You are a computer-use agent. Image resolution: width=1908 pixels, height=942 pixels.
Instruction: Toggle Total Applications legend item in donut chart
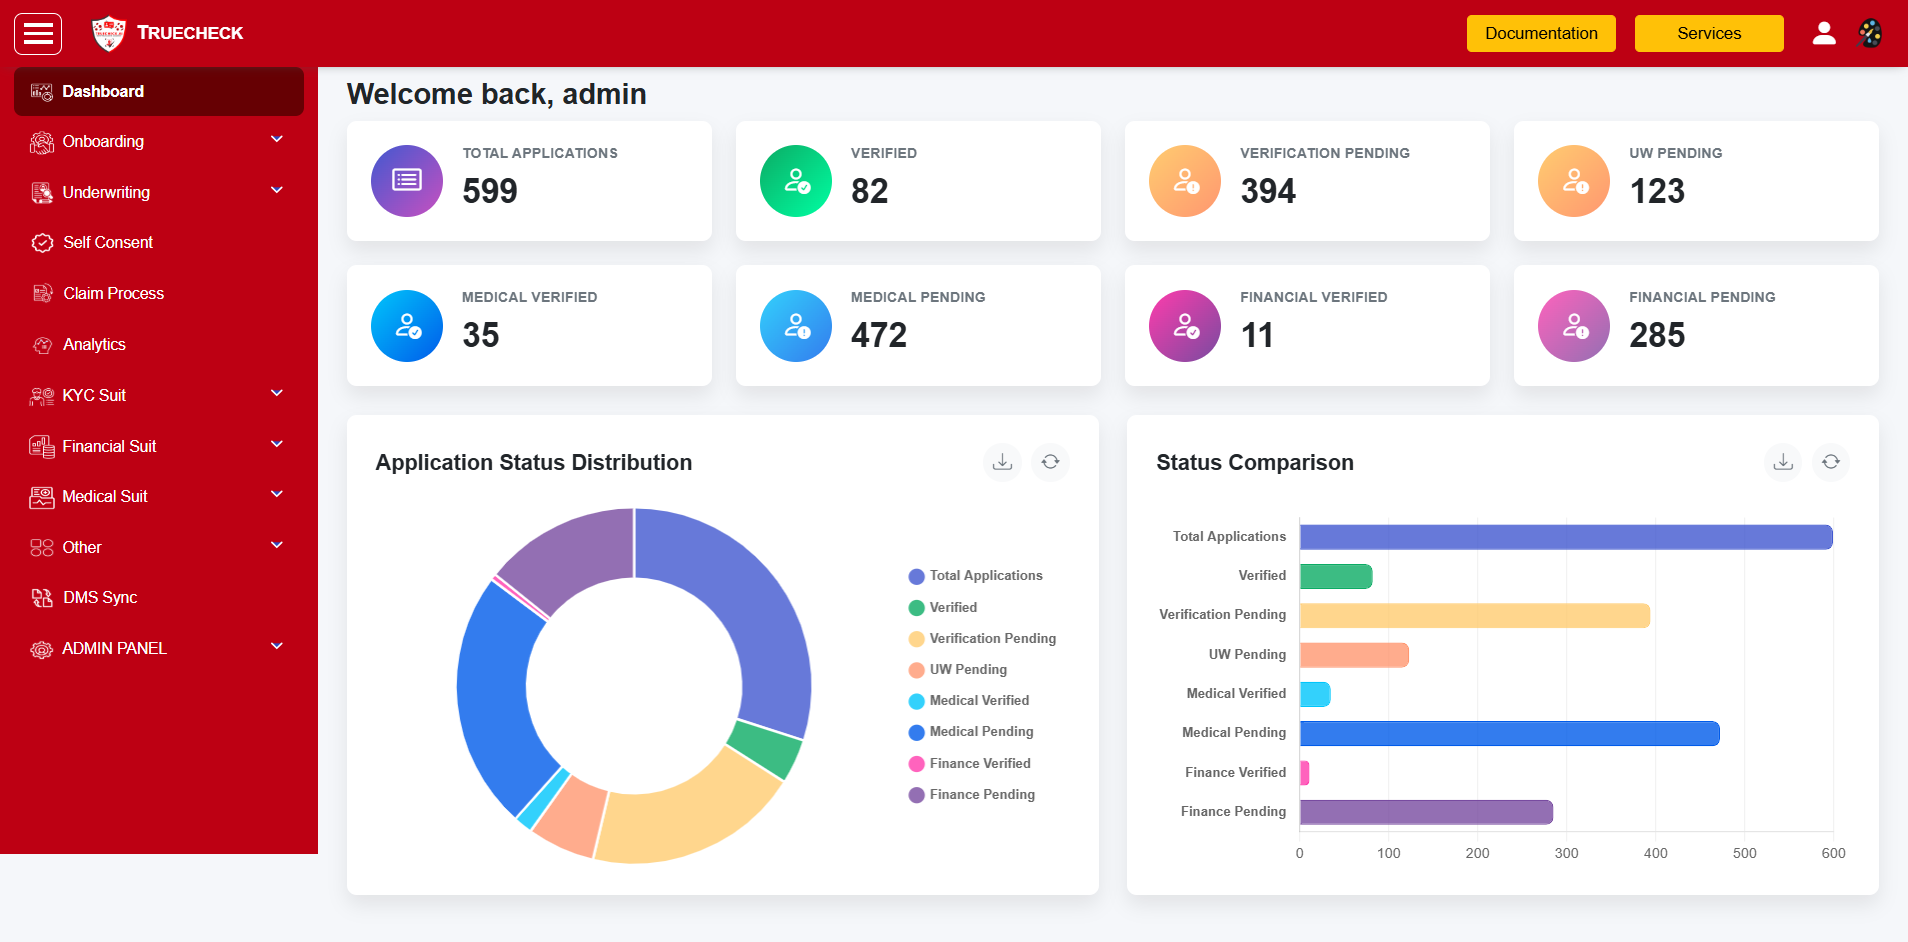[984, 576]
